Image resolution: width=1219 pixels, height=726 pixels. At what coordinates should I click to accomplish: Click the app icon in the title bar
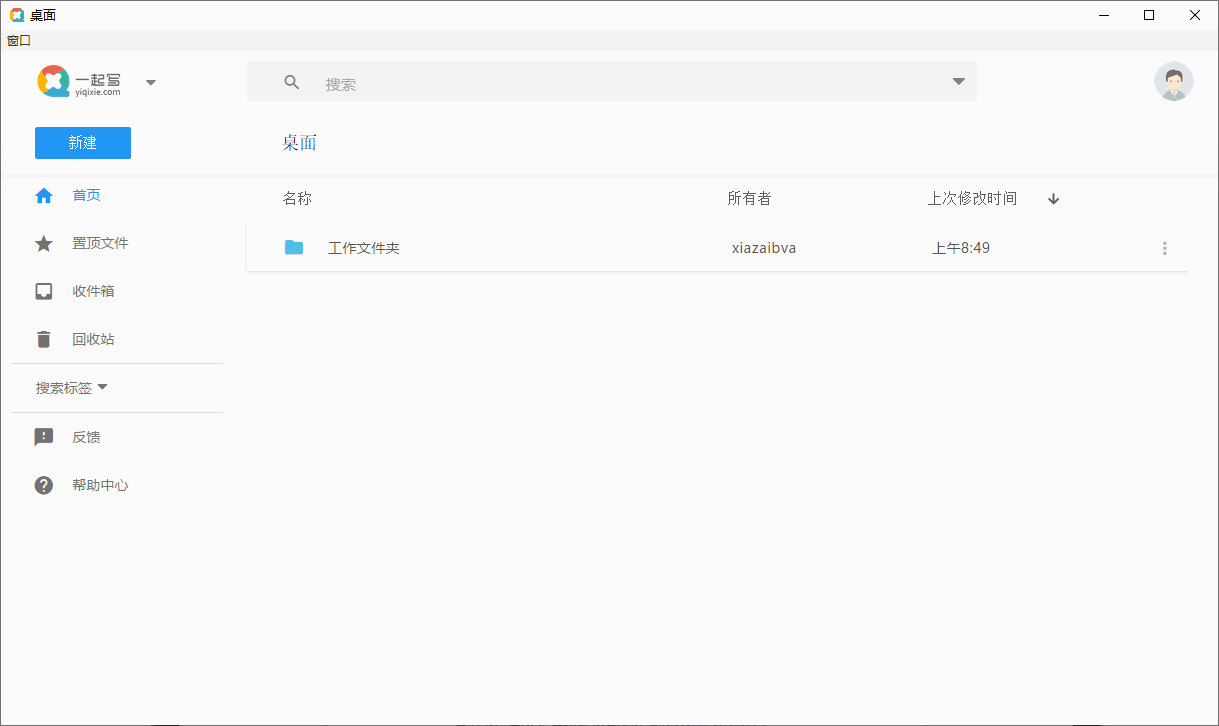click(17, 15)
